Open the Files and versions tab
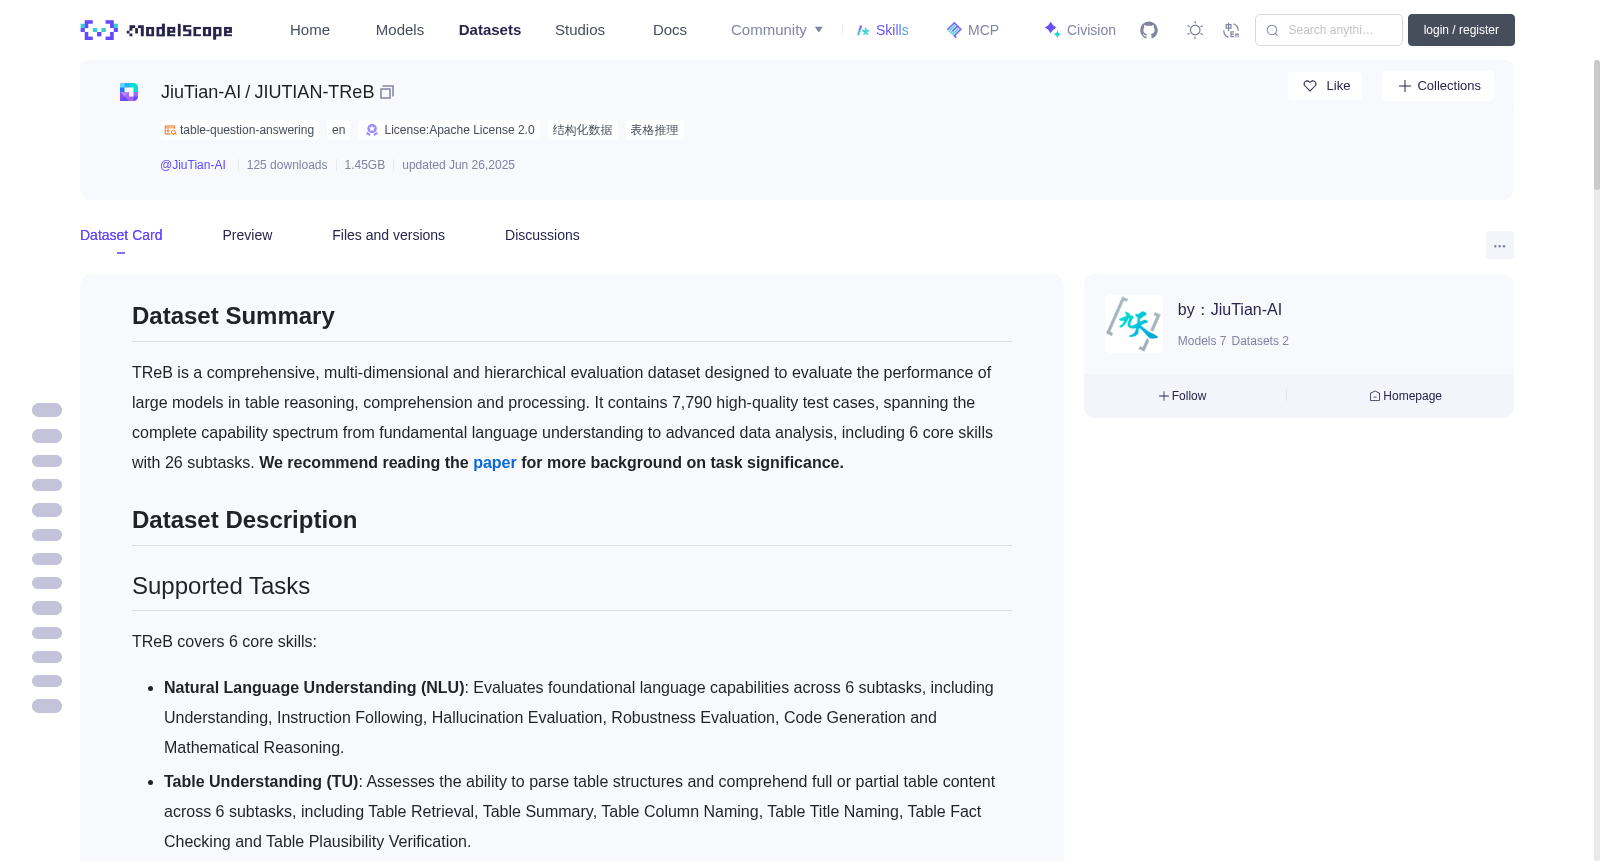 pos(388,235)
